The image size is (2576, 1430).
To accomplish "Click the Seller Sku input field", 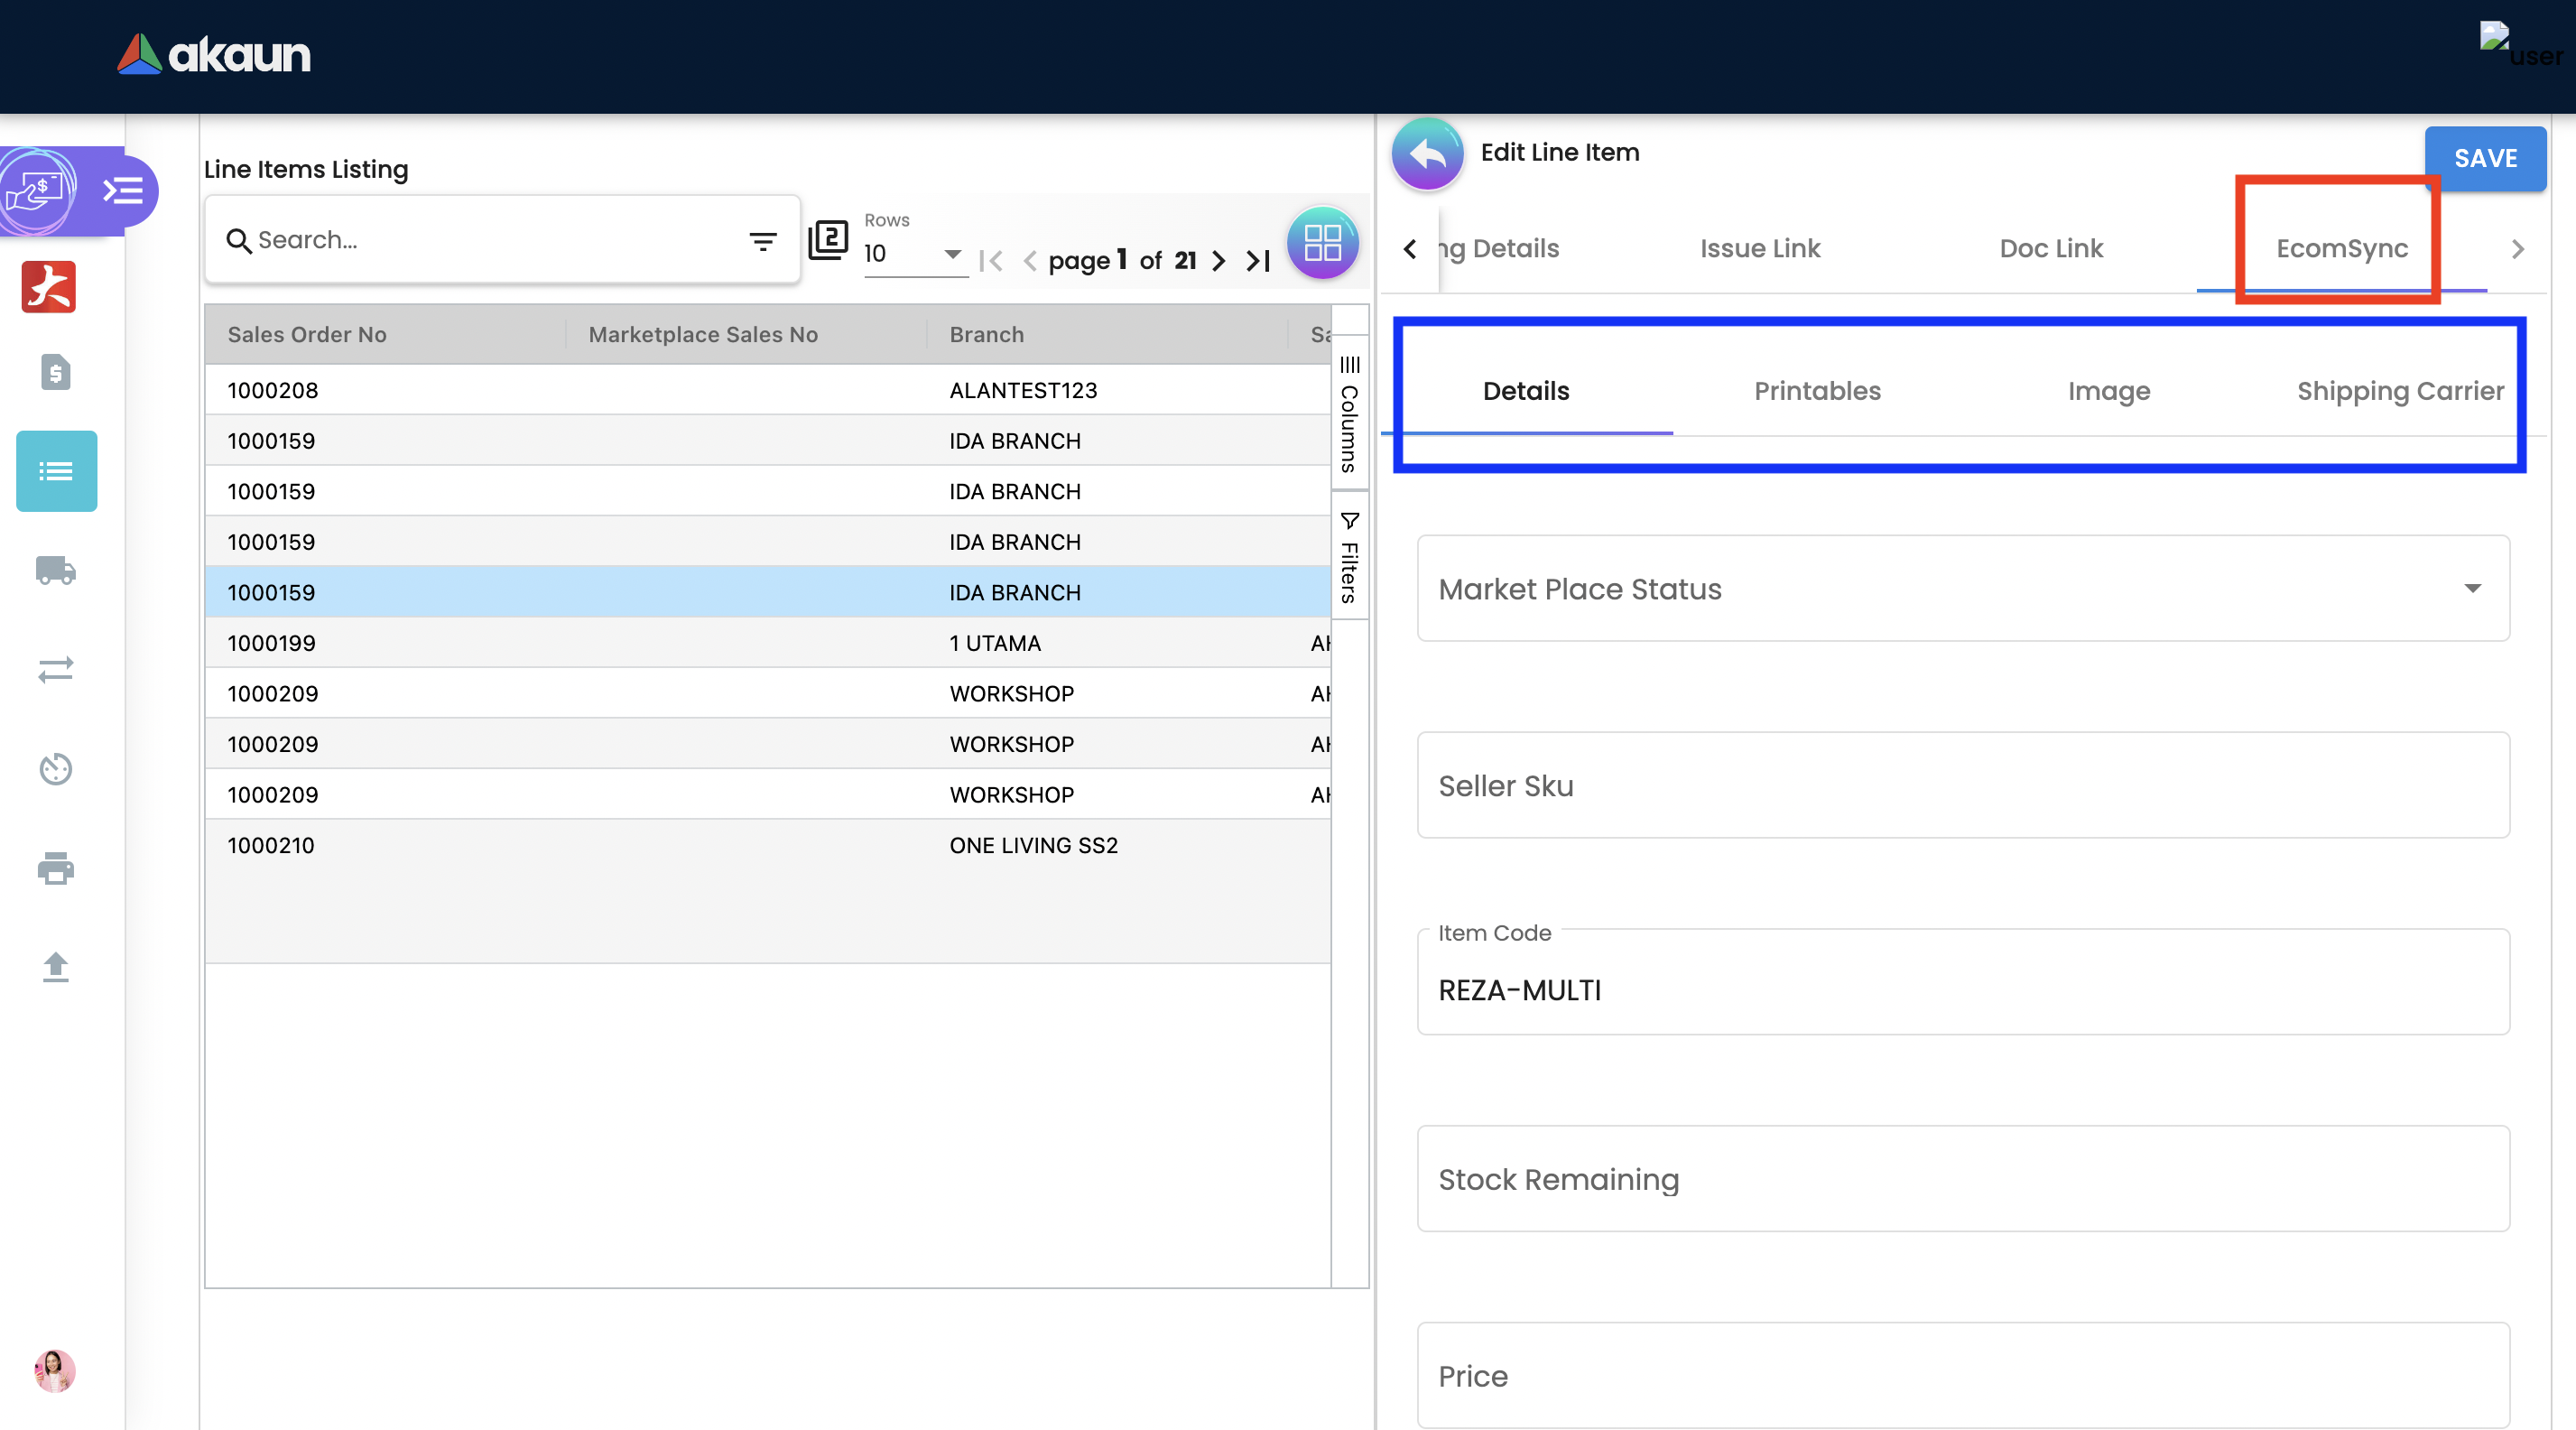I will pos(1962,785).
